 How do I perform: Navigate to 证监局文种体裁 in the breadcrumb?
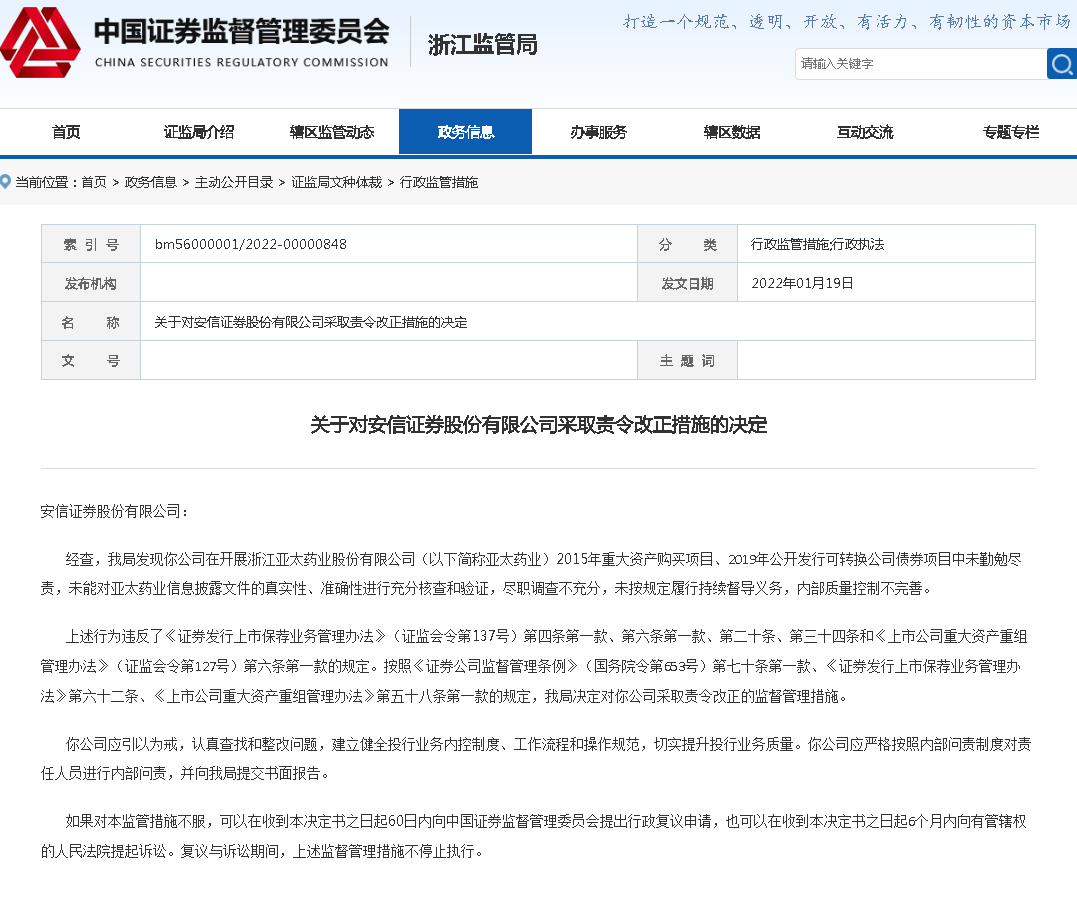pyautogui.click(x=336, y=182)
